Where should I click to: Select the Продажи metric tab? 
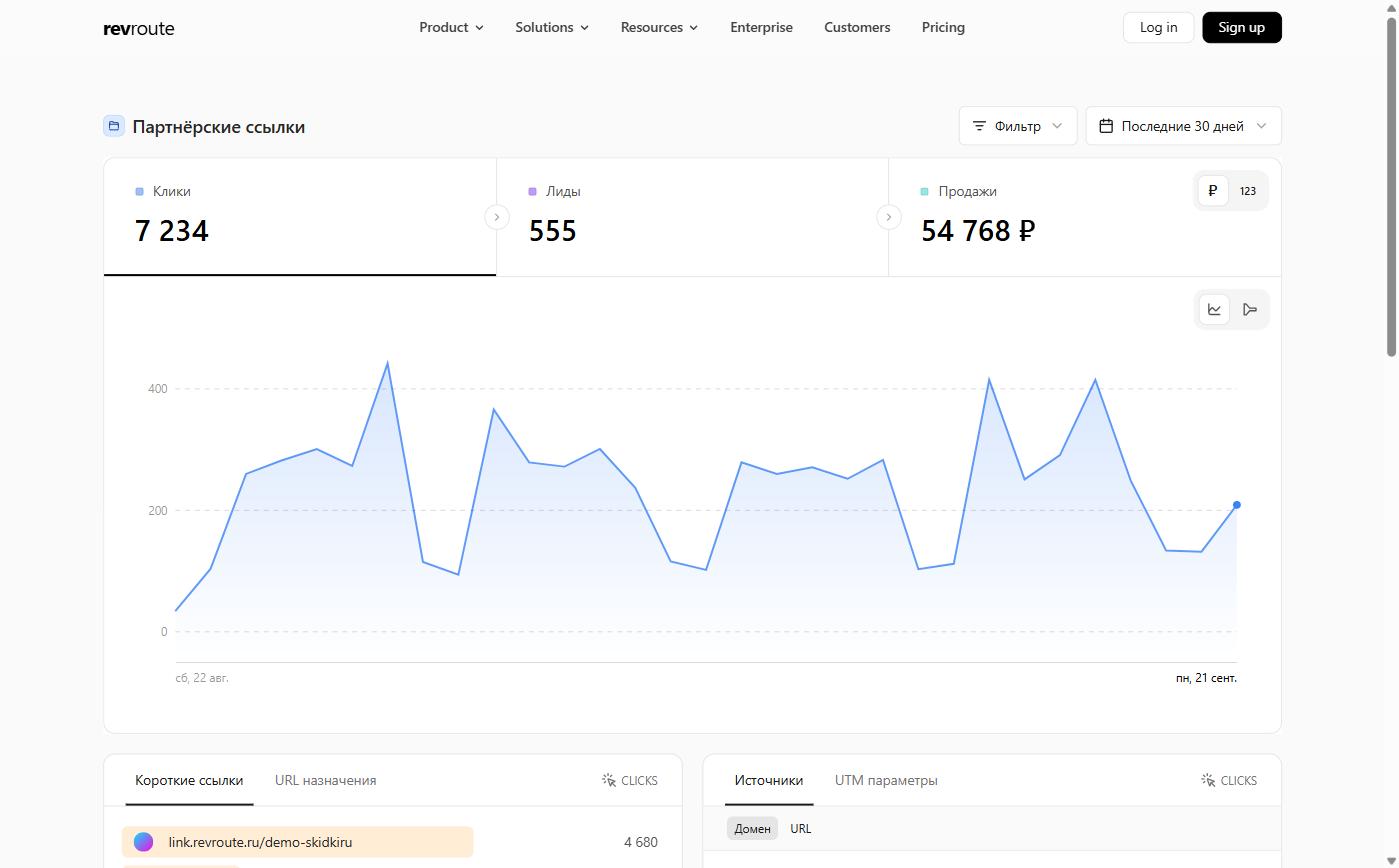[1085, 217]
